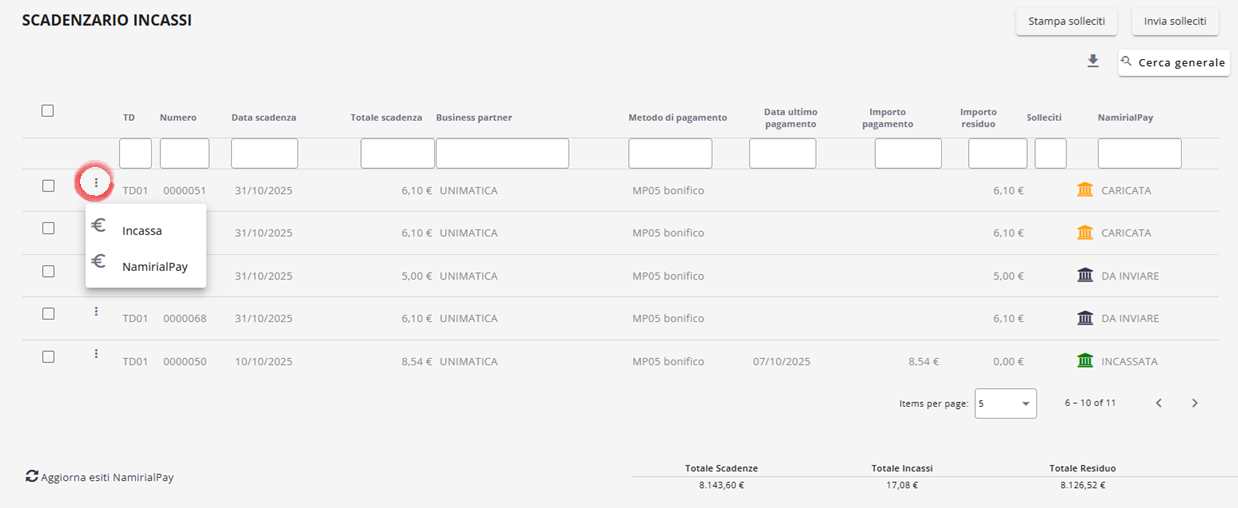Open three-dot menu for invoice 0000051

coord(96,183)
